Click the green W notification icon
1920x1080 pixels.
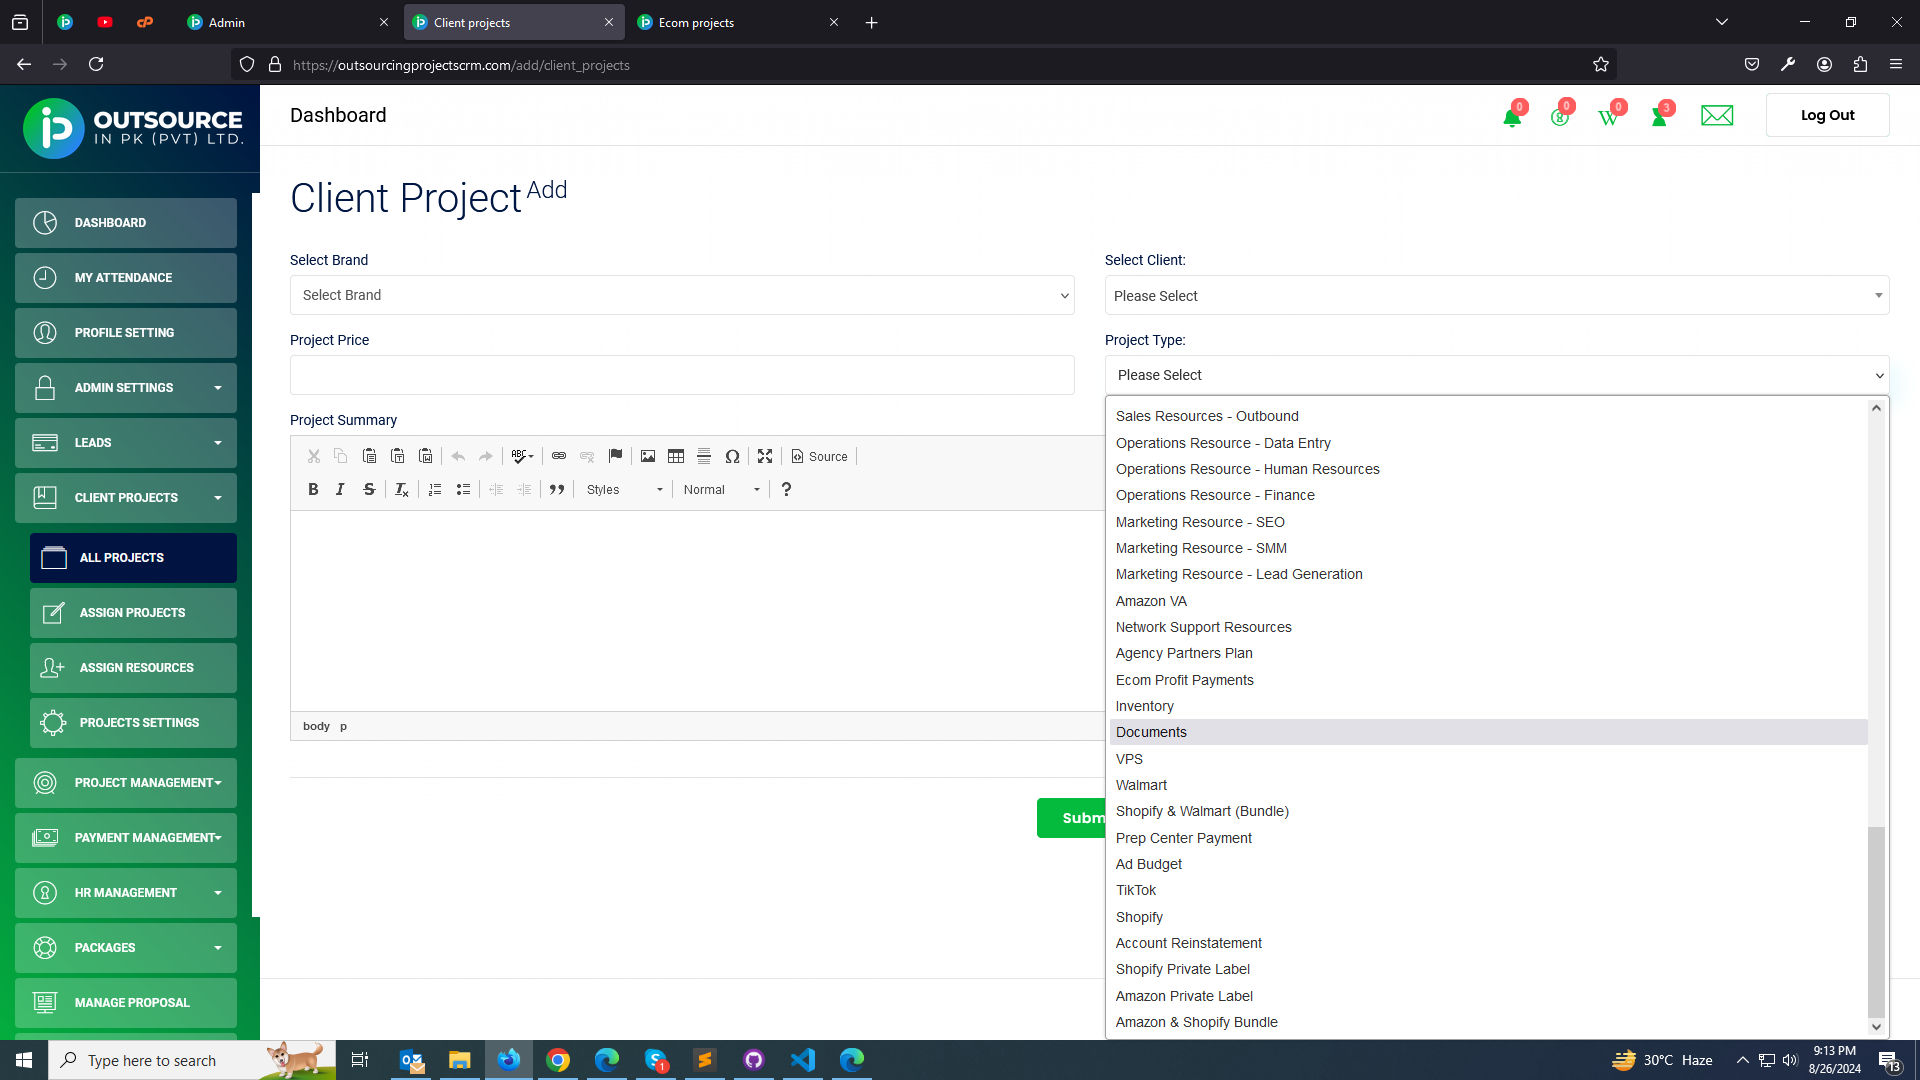[1608, 117]
